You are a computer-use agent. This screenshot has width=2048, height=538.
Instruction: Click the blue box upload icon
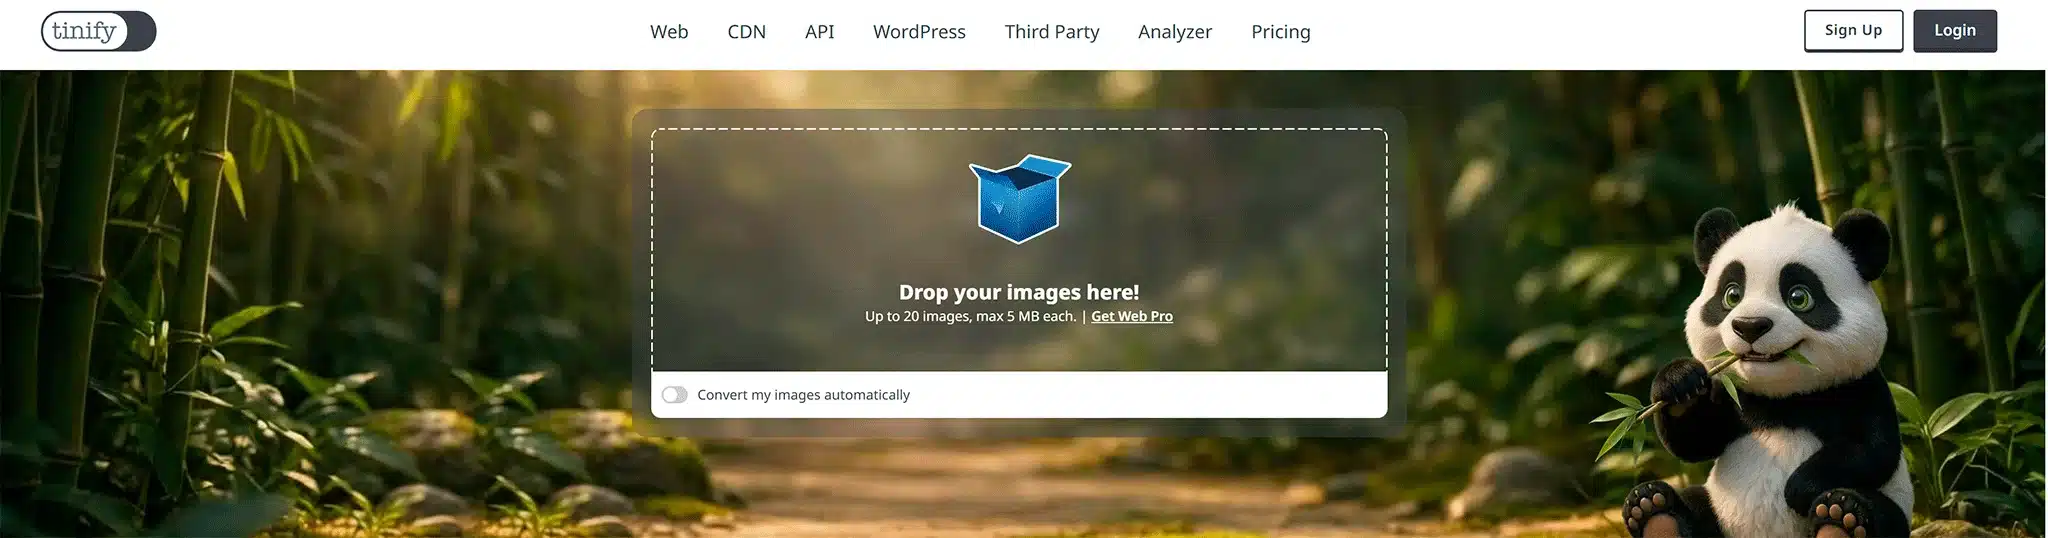tap(1019, 198)
